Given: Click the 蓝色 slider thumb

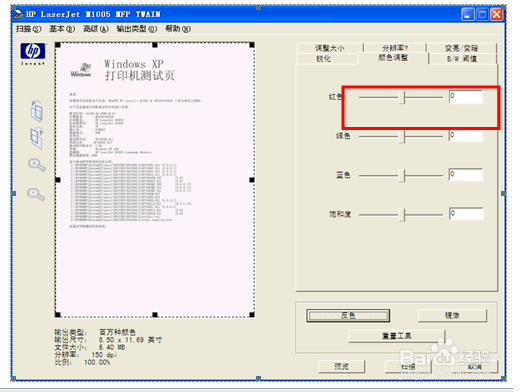Looking at the screenshot, I should click(403, 176).
